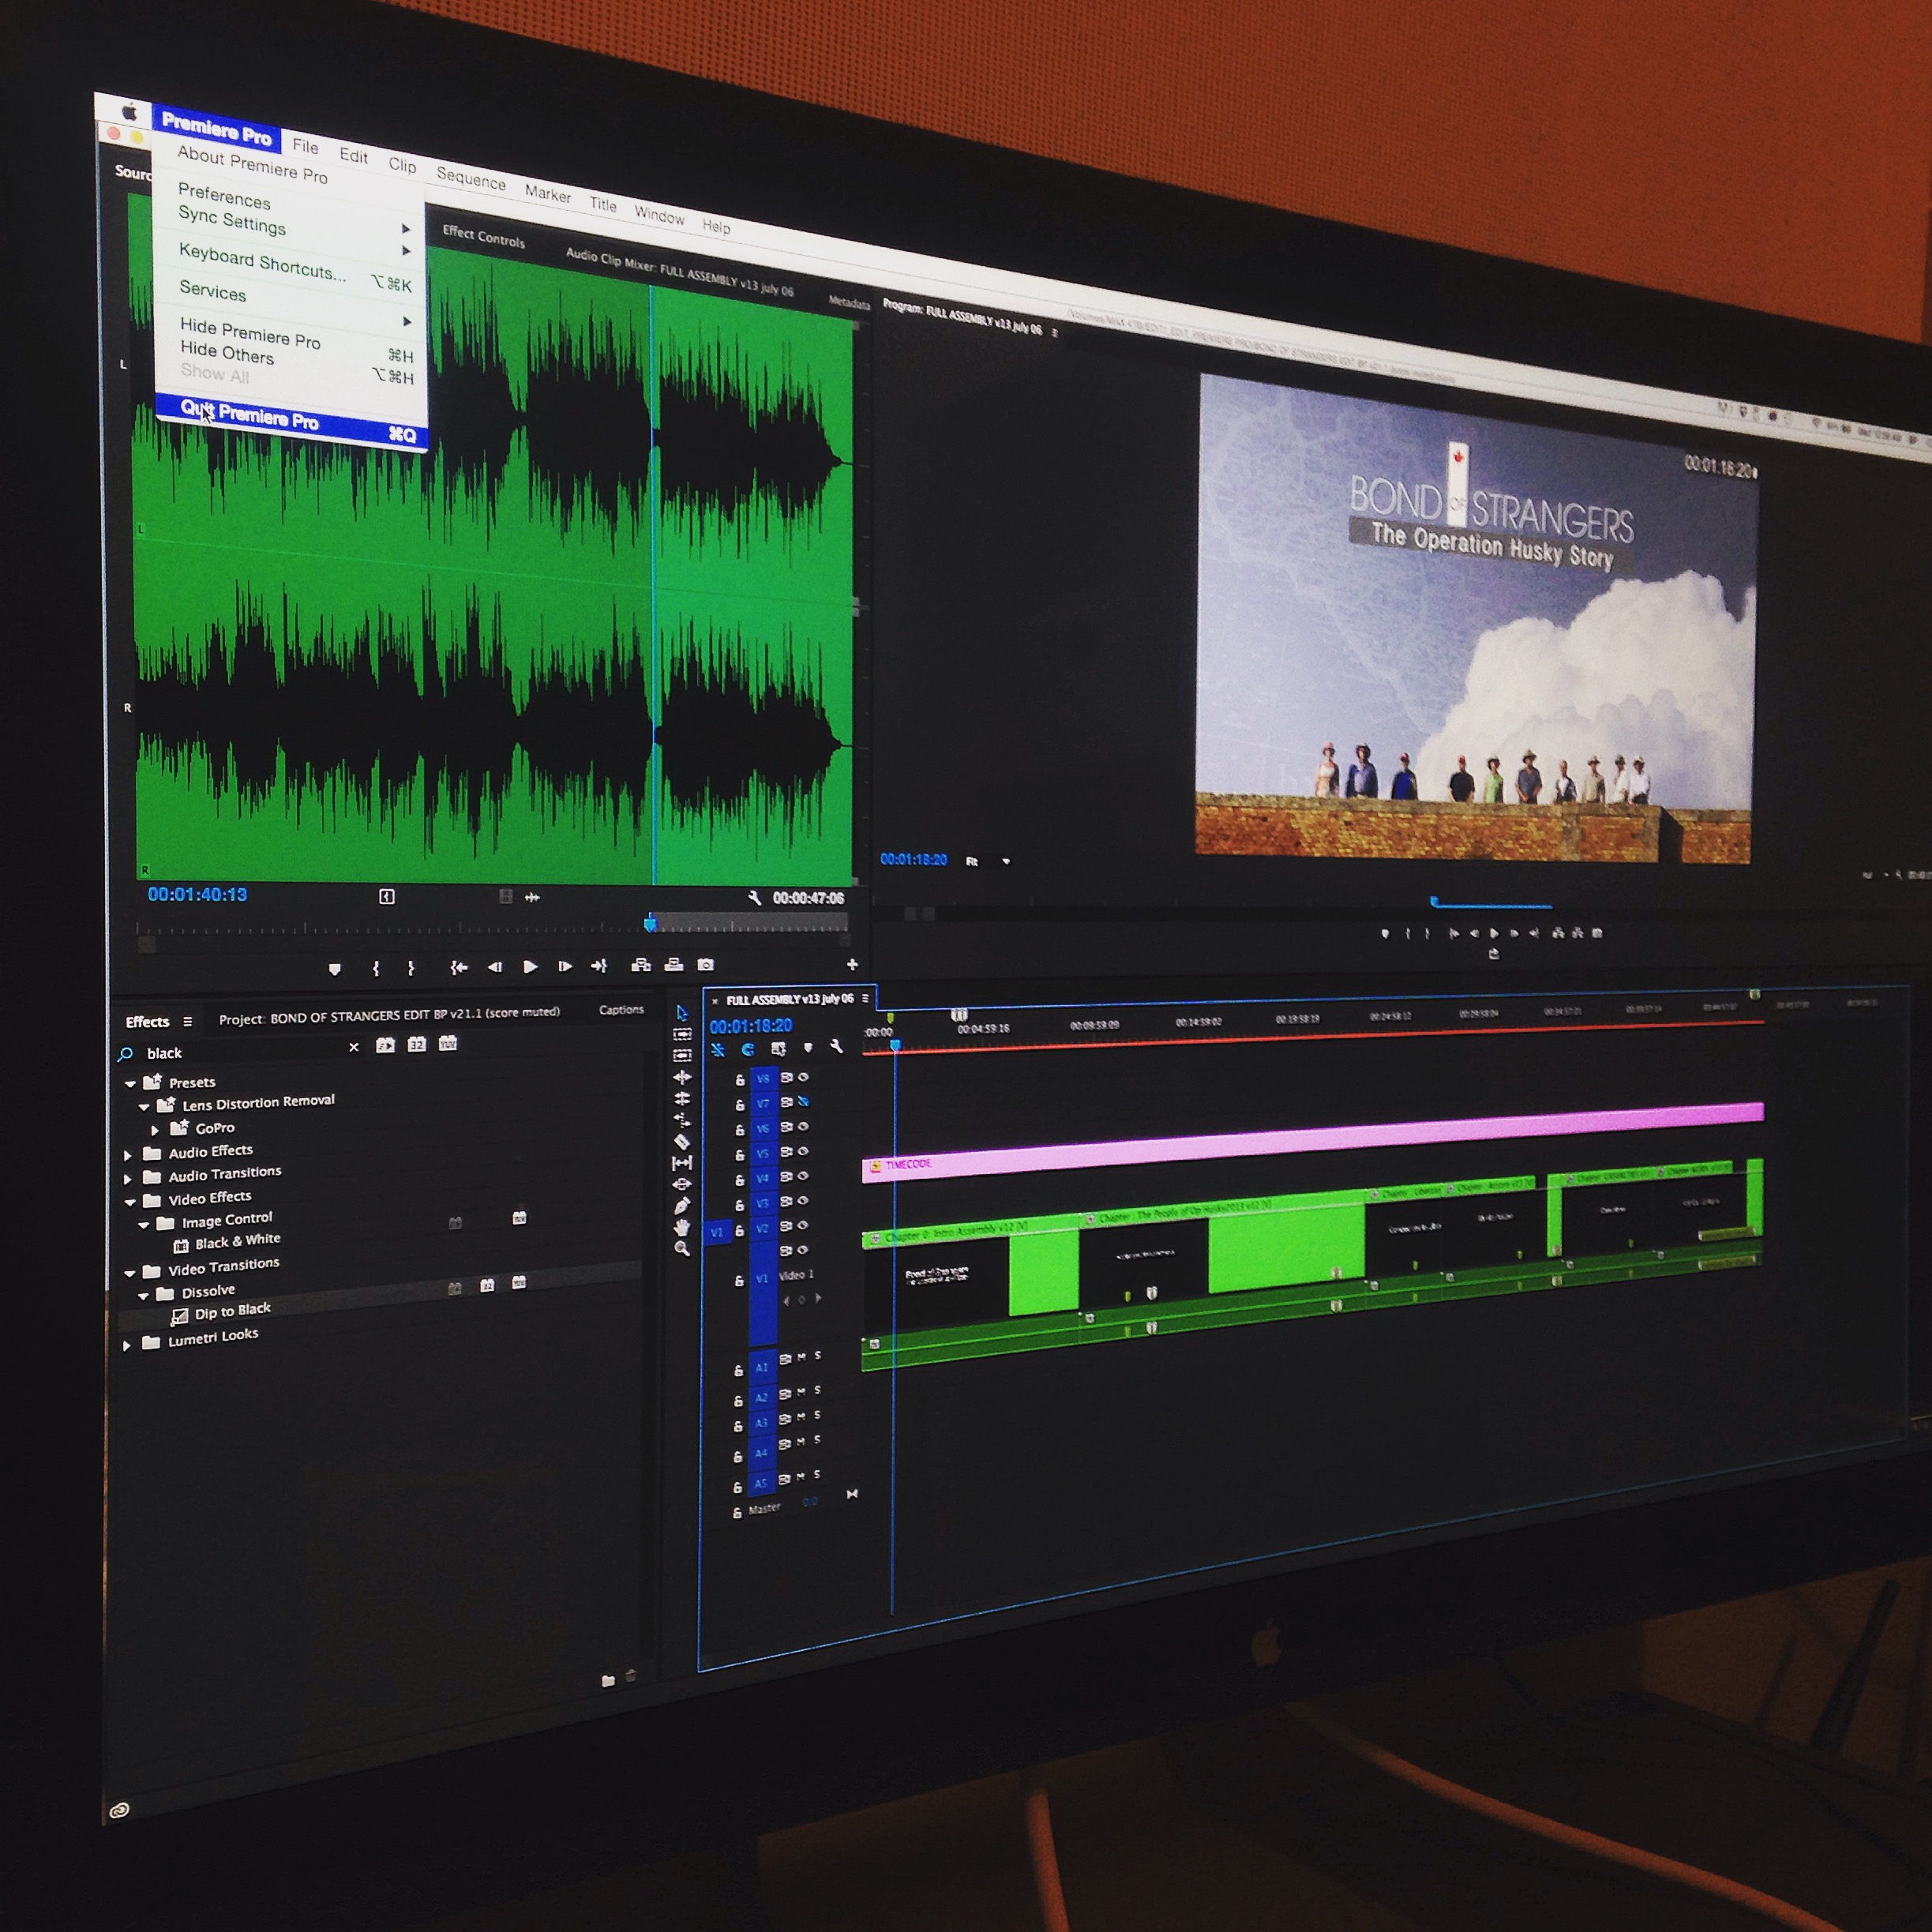Click timeline playhead at ruler
Screen dimensions: 1932x1932
(x=895, y=1045)
